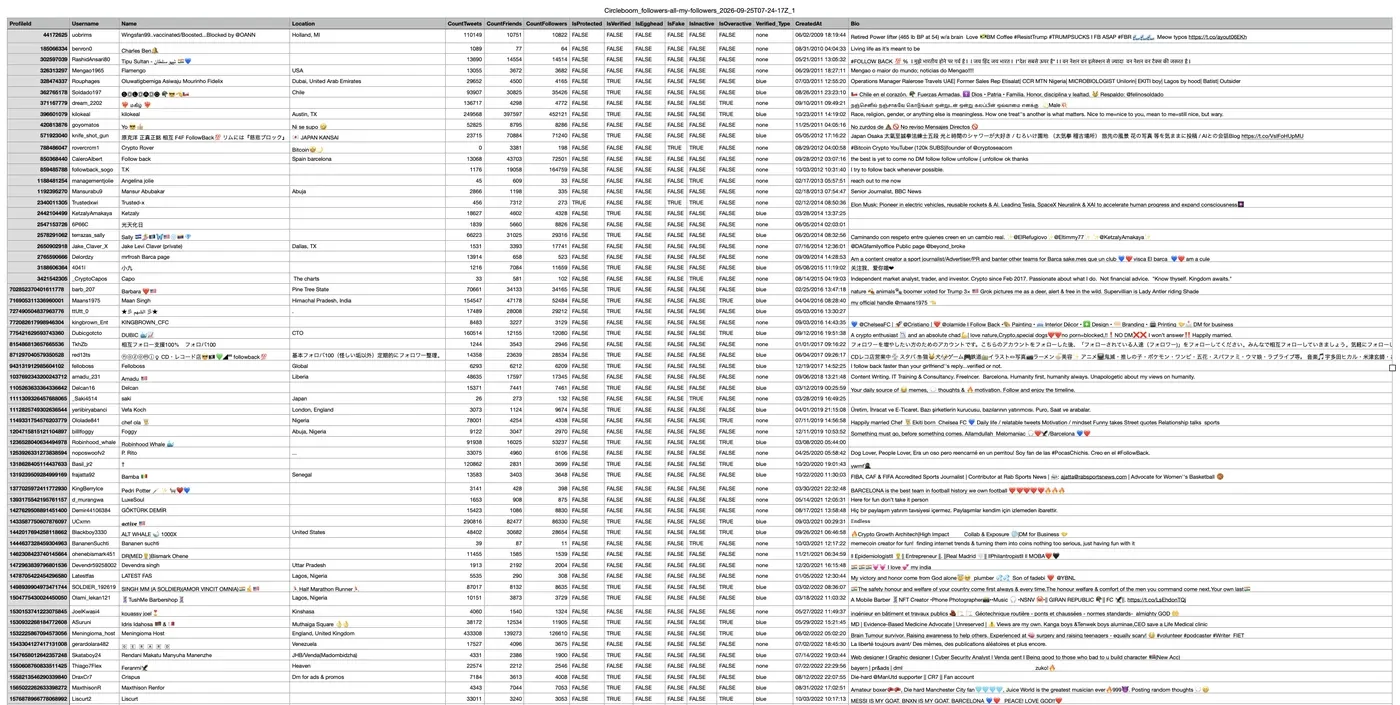Select the username followback_sogo
This screenshot has height=705, width=1400.
coord(91,171)
